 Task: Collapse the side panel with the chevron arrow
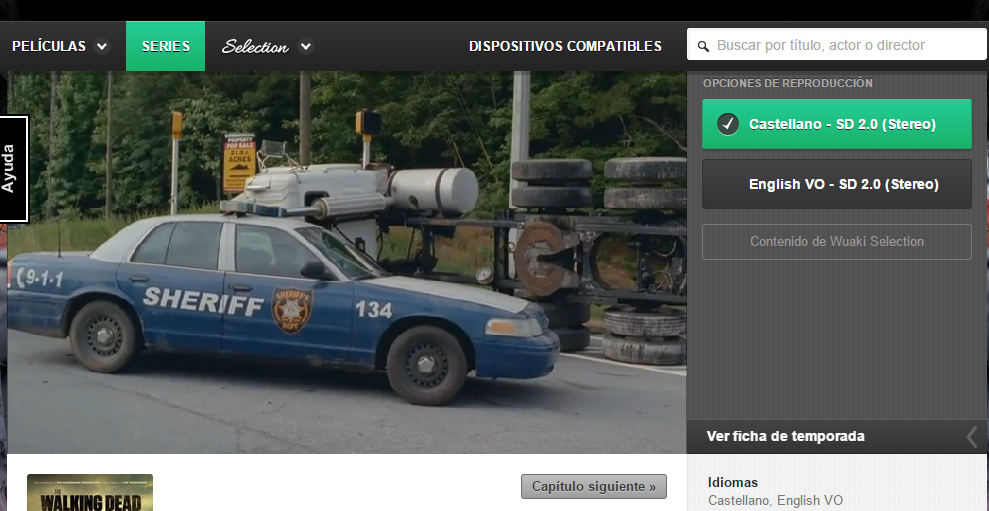tap(972, 437)
